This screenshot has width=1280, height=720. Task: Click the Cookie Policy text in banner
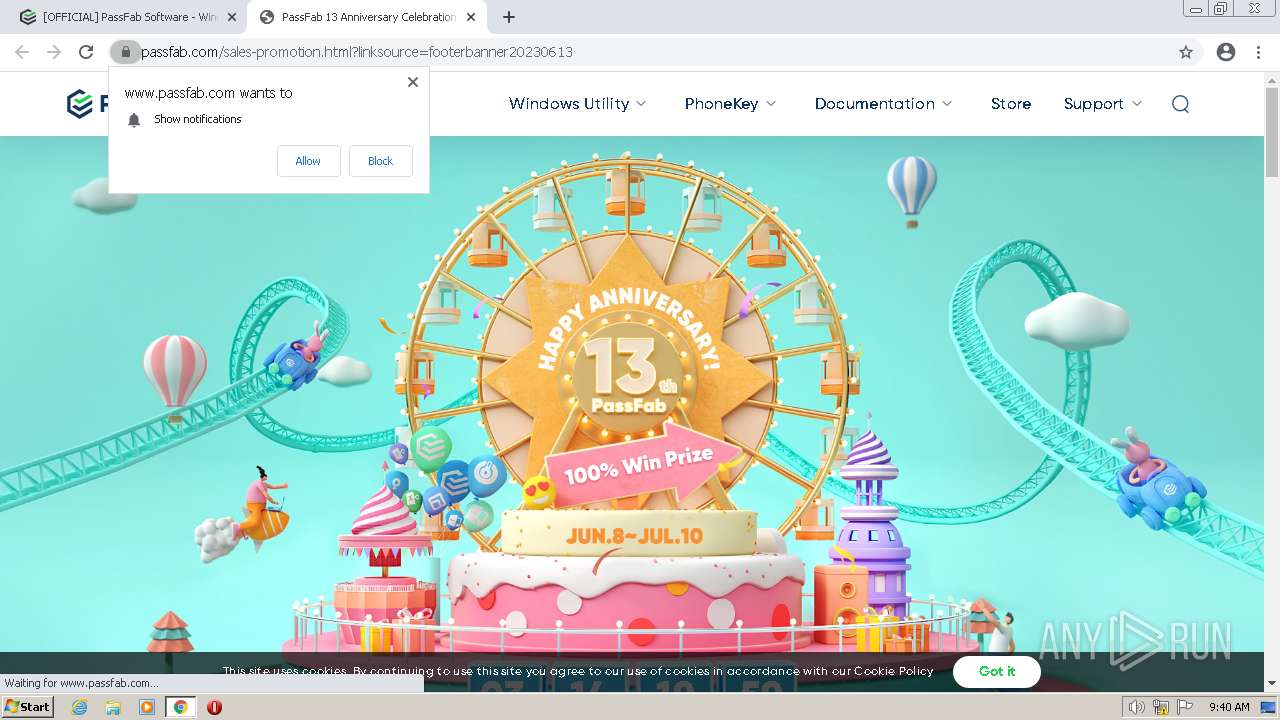tap(893, 671)
